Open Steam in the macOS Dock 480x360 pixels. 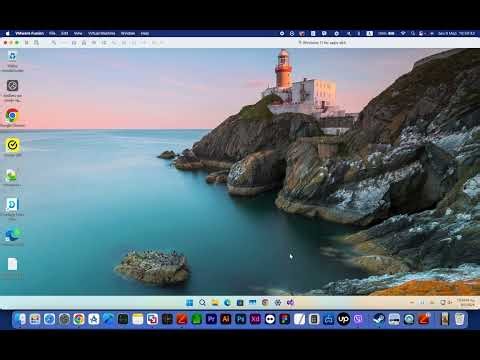379,319
